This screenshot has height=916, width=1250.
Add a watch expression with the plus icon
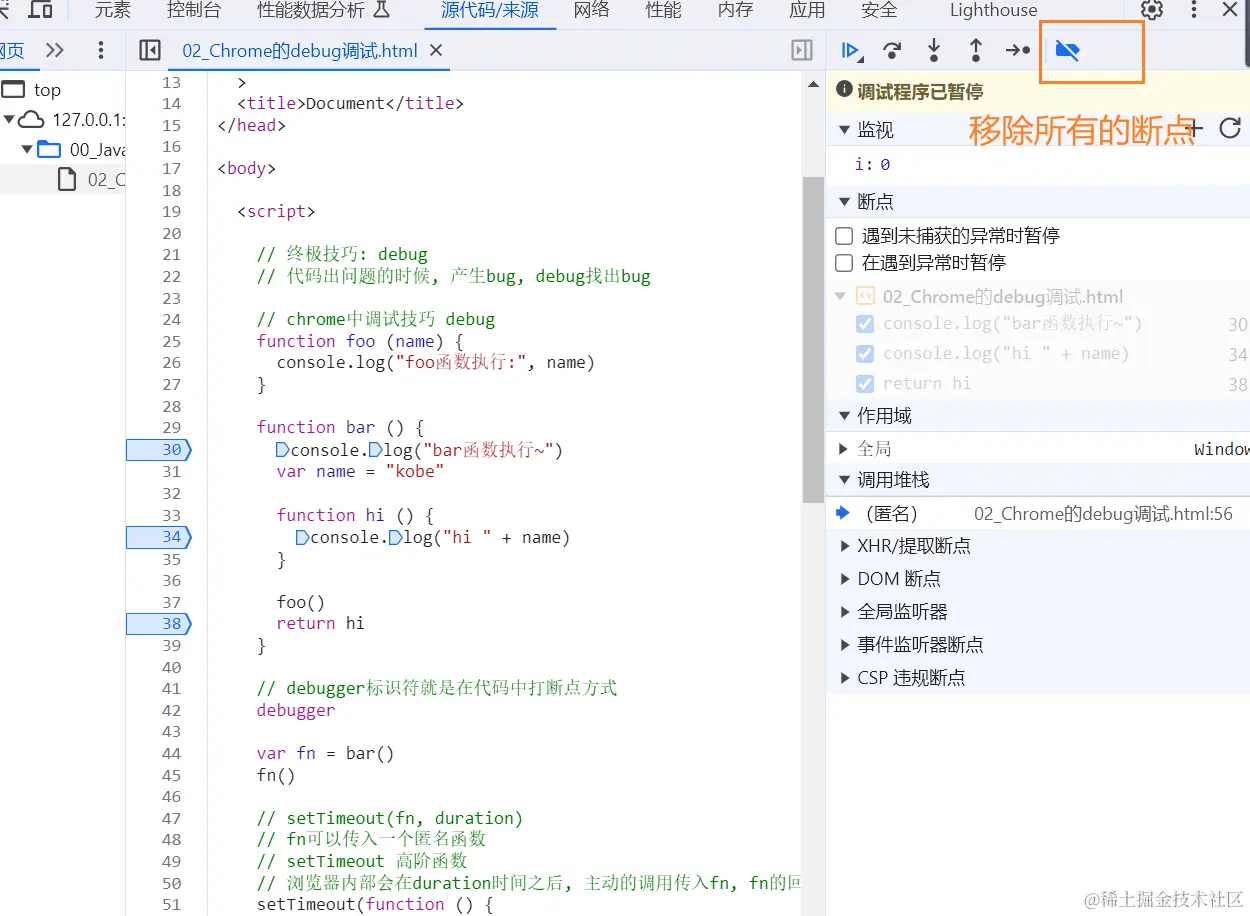(1194, 128)
